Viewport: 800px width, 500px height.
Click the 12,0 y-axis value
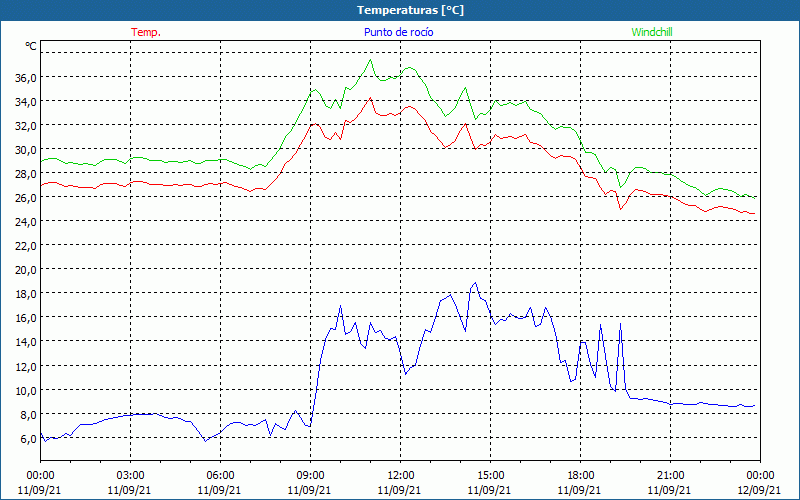click(26, 366)
